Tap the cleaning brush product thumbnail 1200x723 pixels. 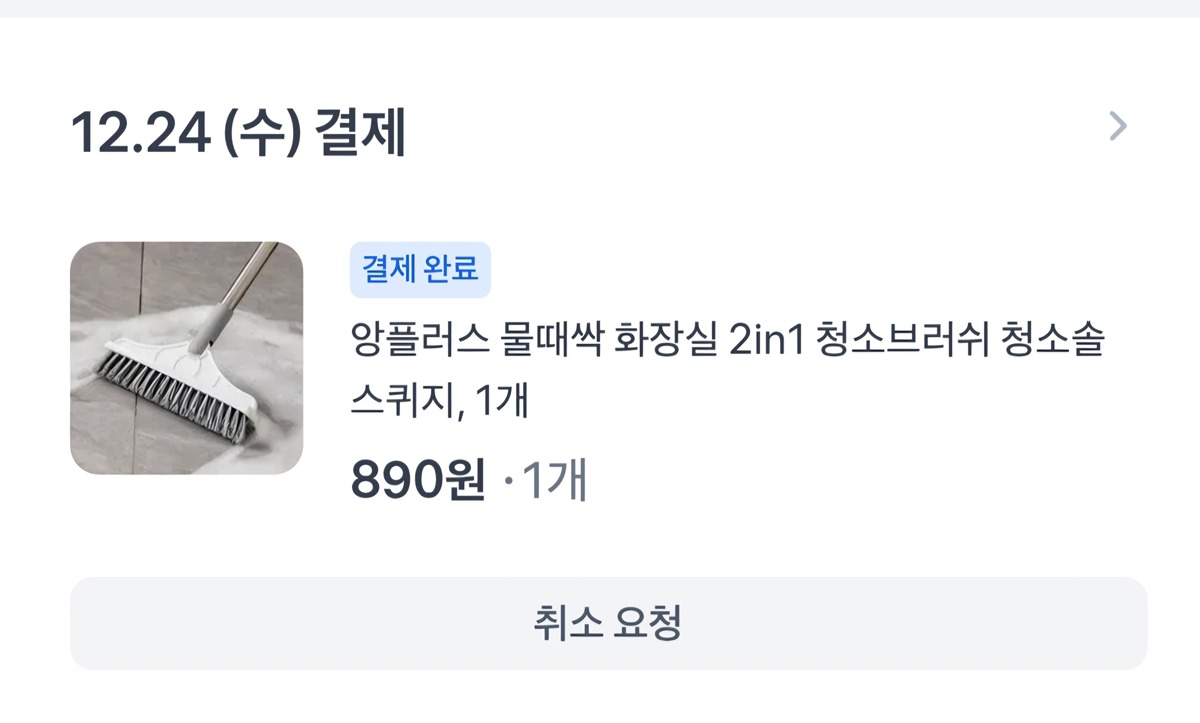(187, 358)
